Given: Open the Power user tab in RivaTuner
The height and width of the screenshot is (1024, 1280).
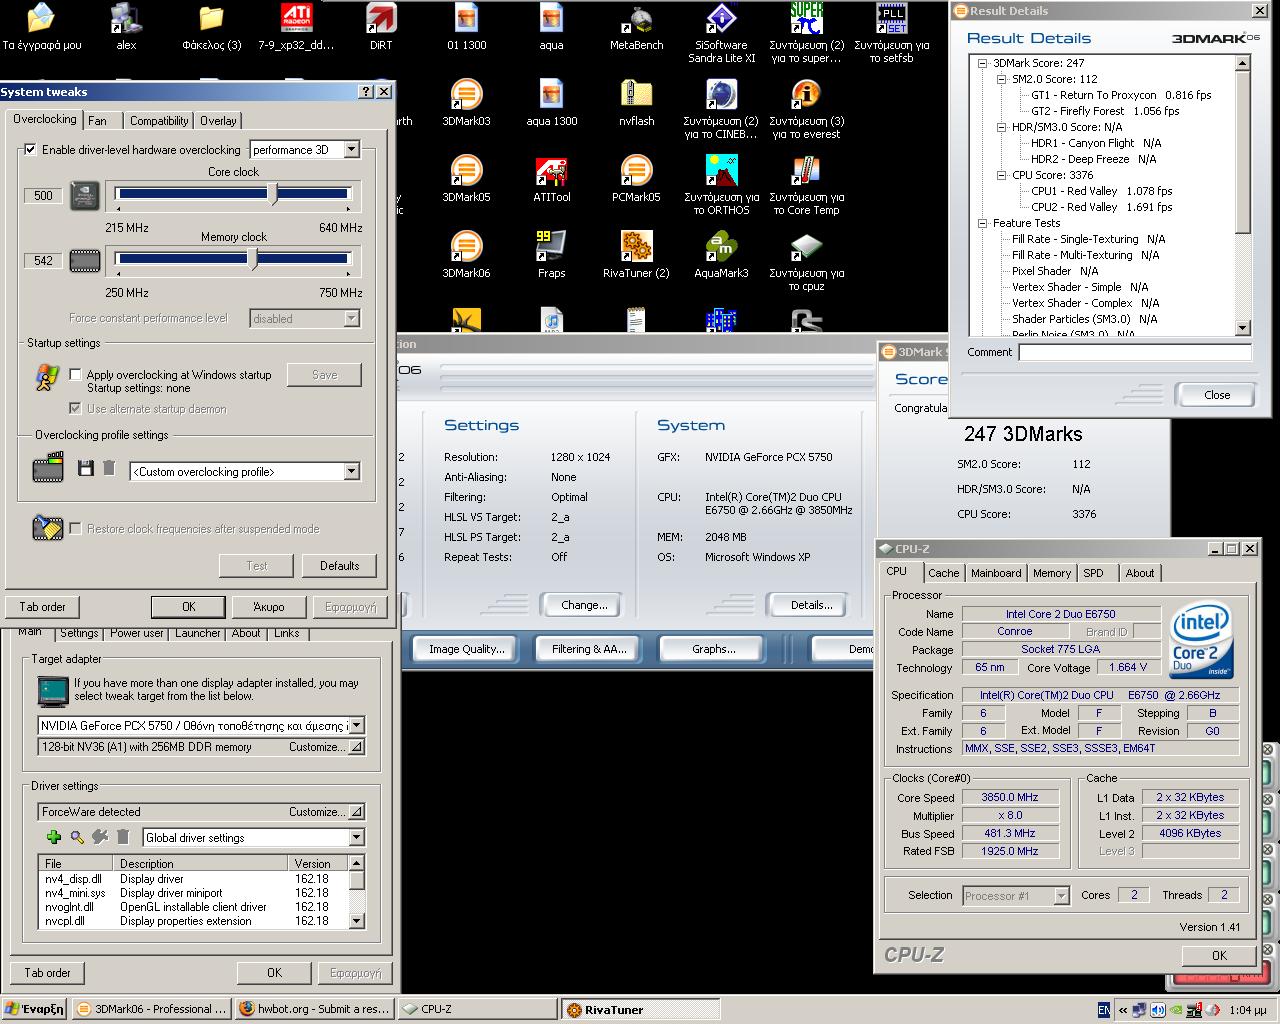Looking at the screenshot, I should click(137, 633).
